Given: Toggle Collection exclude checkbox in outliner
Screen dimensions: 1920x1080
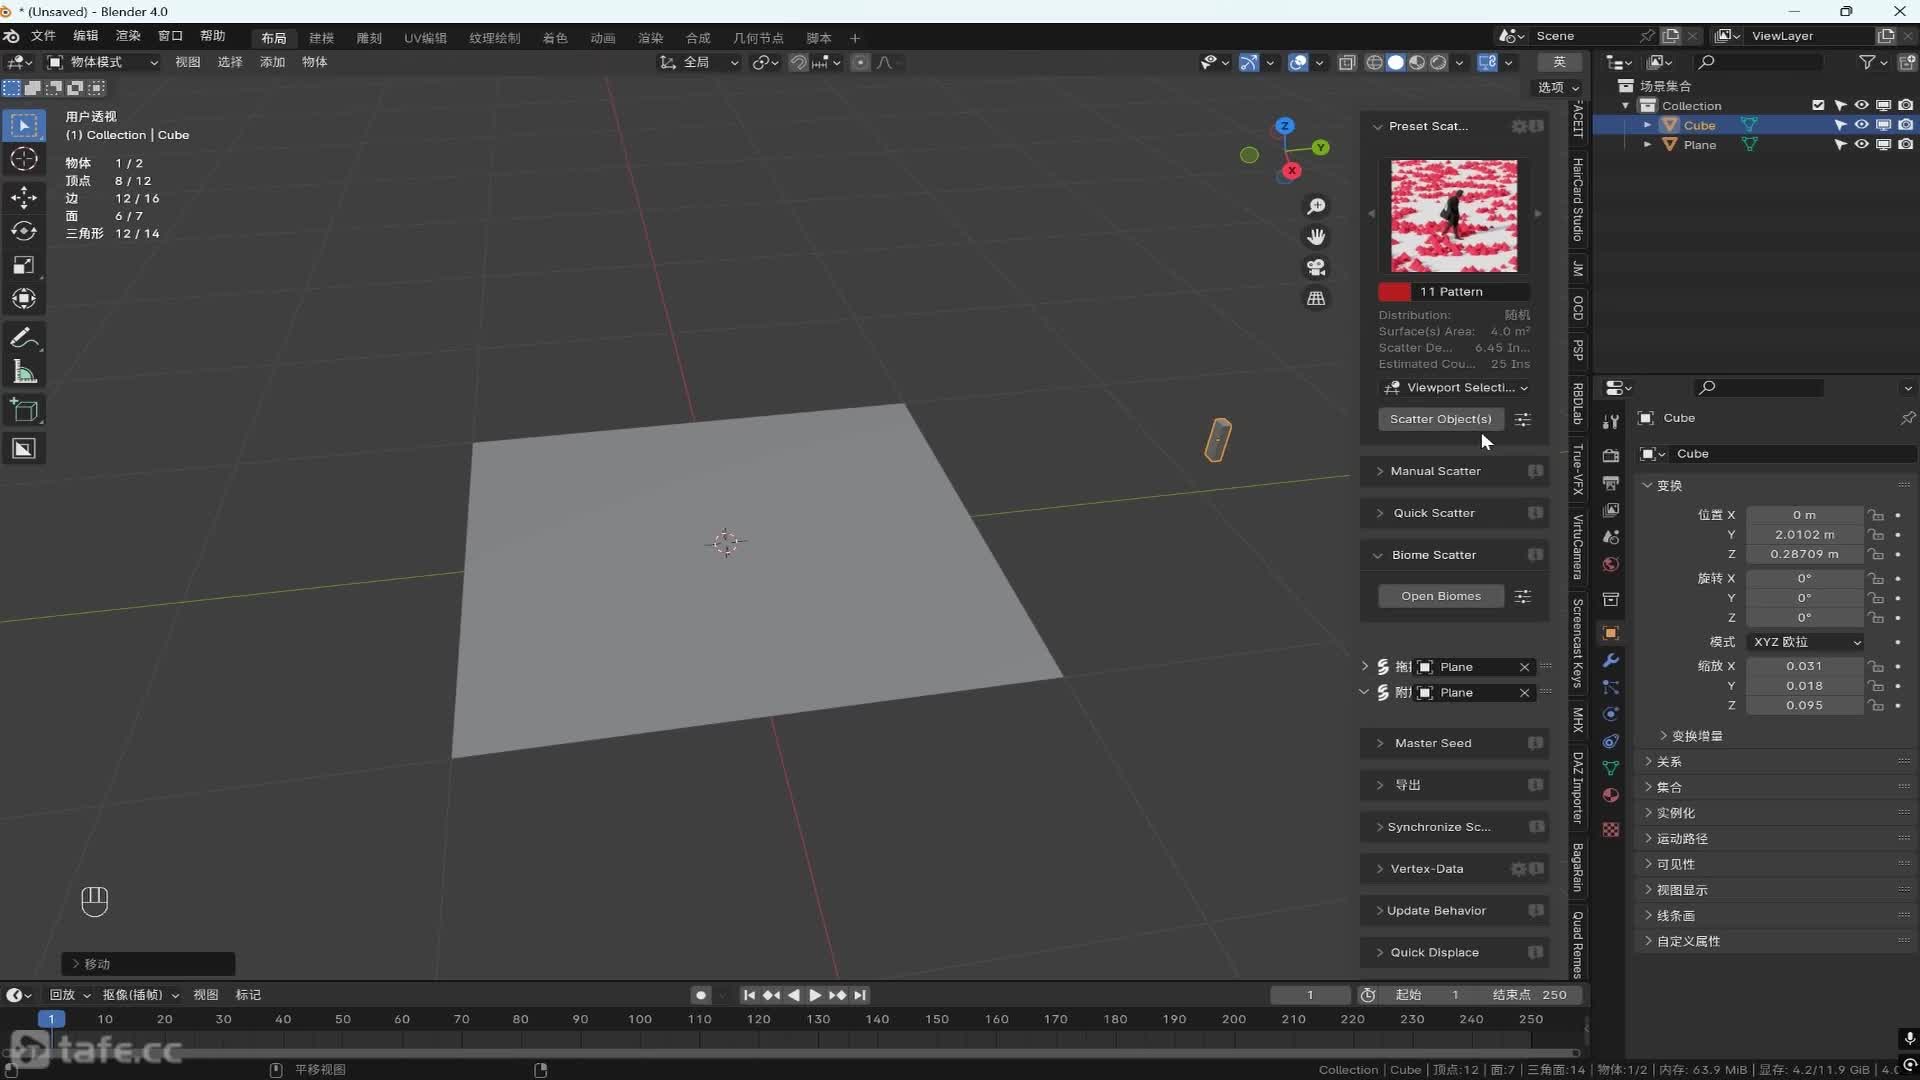Looking at the screenshot, I should coord(1818,105).
